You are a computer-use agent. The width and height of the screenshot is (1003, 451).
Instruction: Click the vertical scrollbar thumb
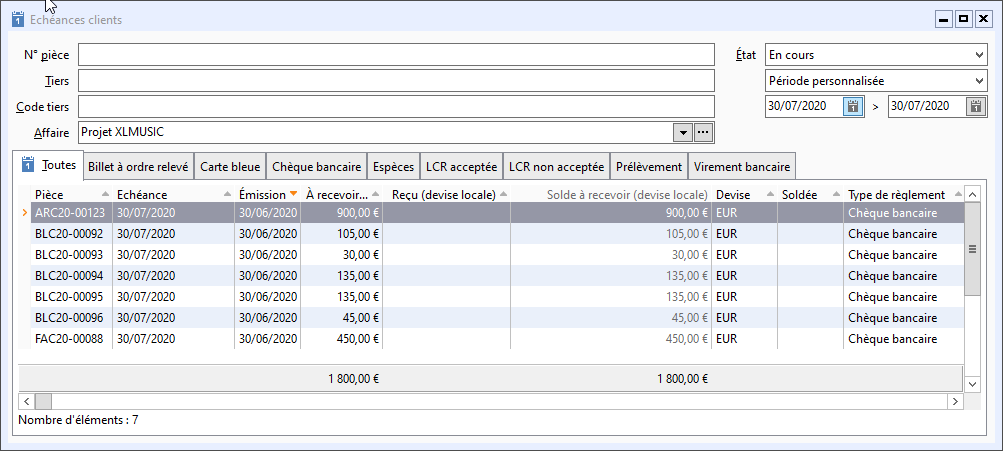click(x=972, y=249)
